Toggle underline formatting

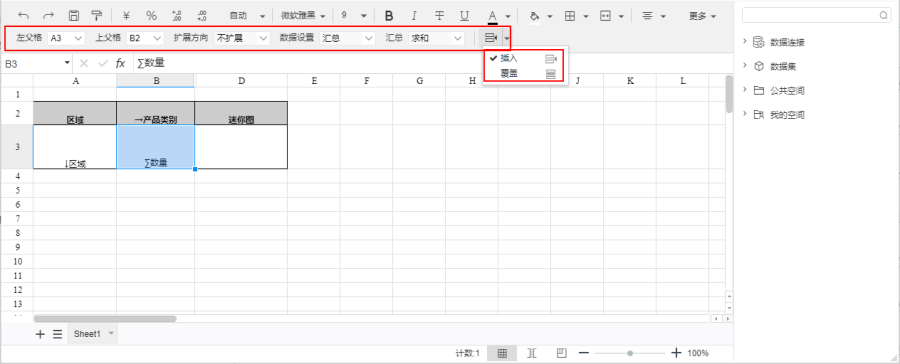(464, 16)
